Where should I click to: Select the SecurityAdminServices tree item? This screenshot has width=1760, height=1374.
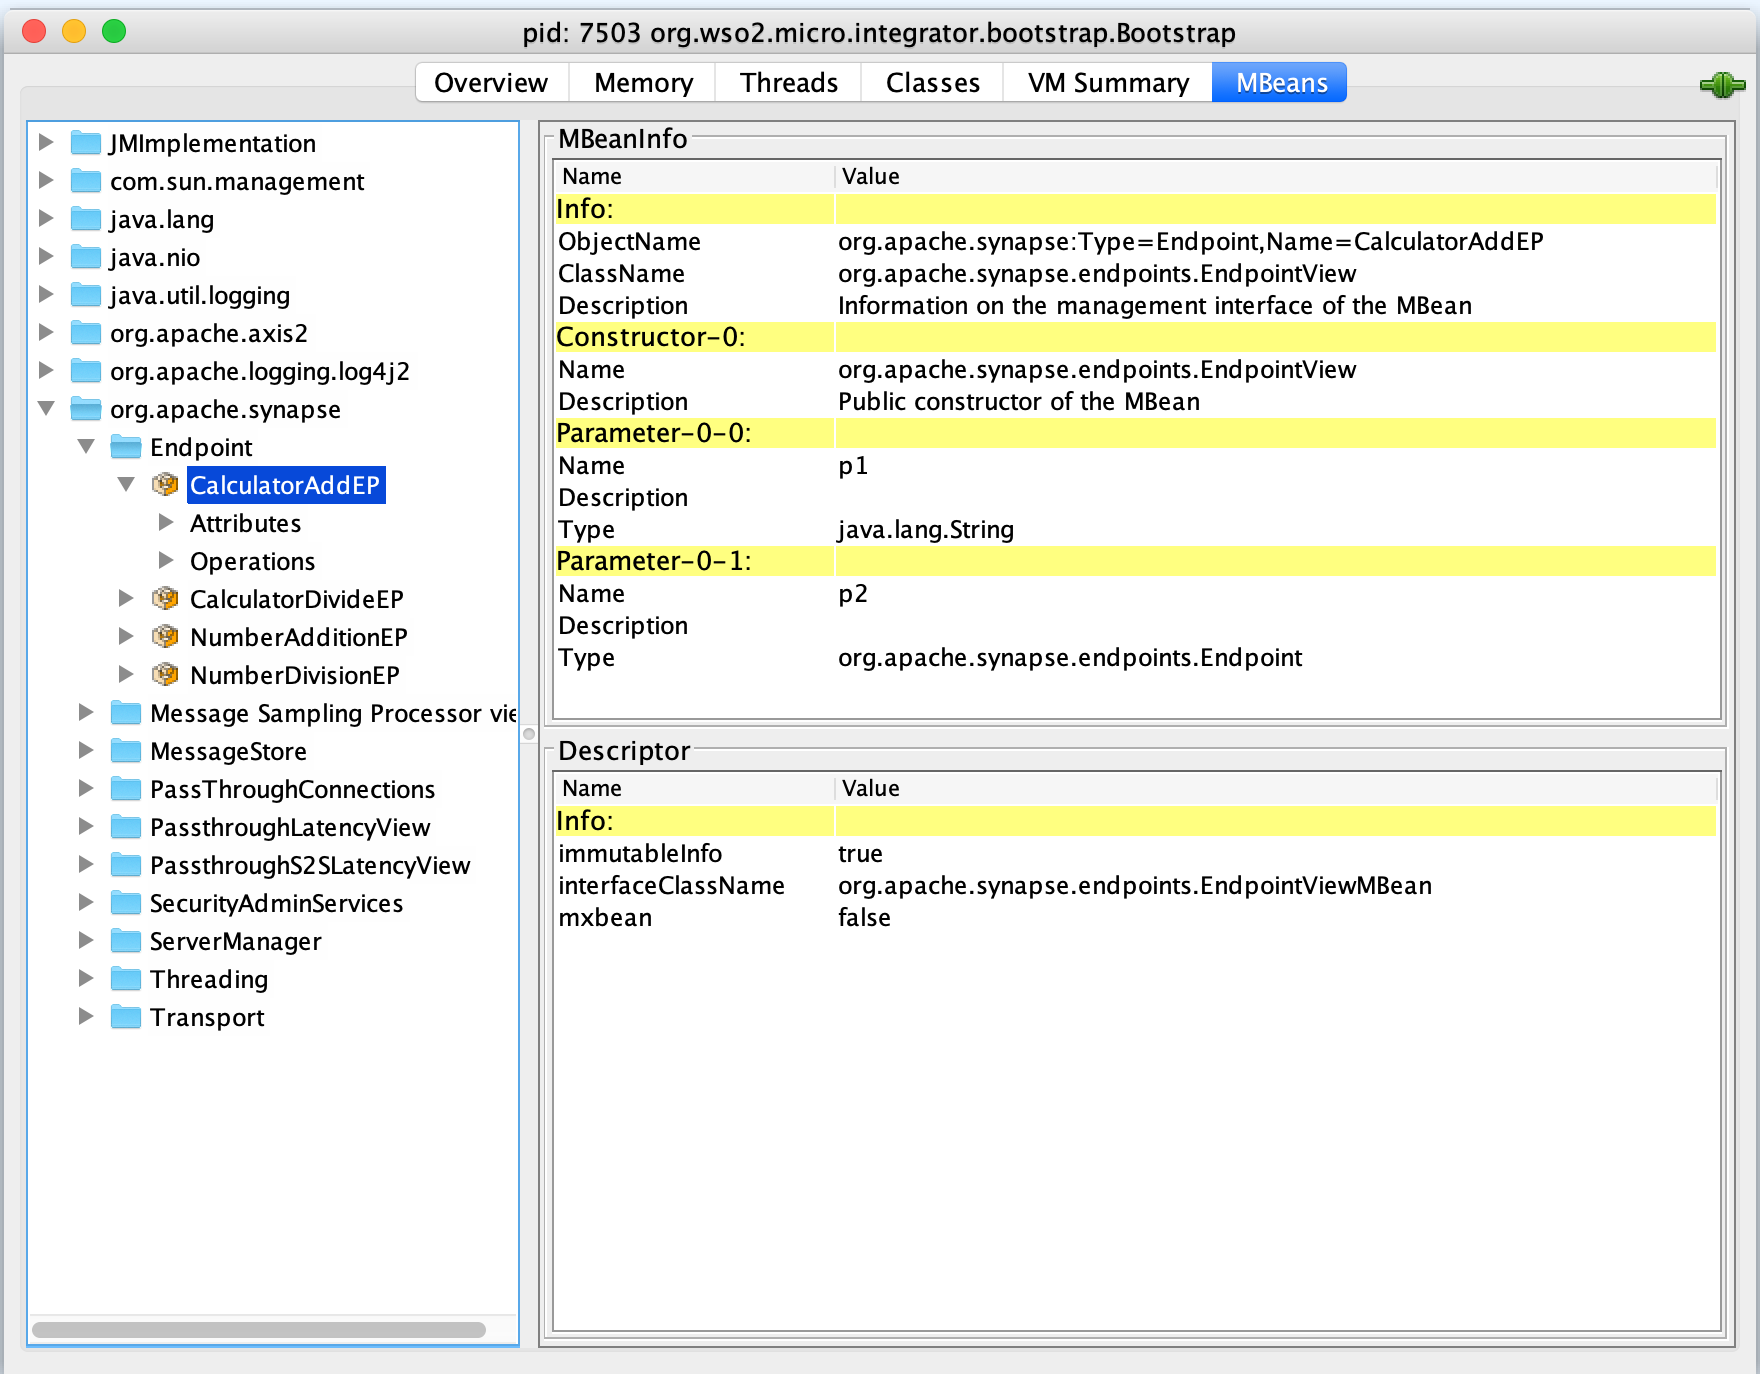pyautogui.click(x=276, y=903)
